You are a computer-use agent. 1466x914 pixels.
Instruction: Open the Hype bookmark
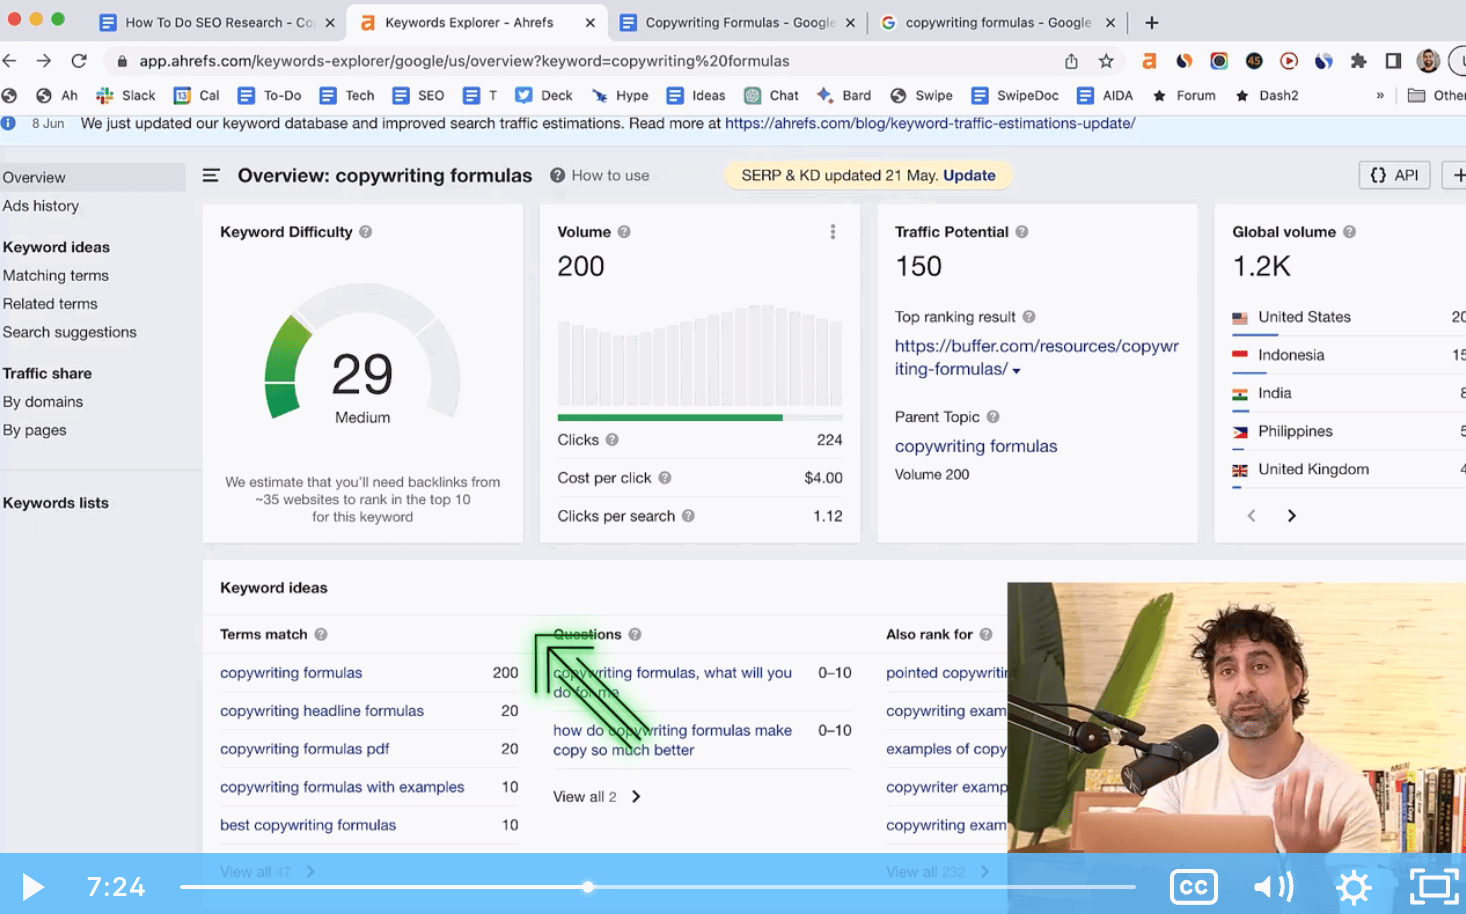(x=620, y=96)
